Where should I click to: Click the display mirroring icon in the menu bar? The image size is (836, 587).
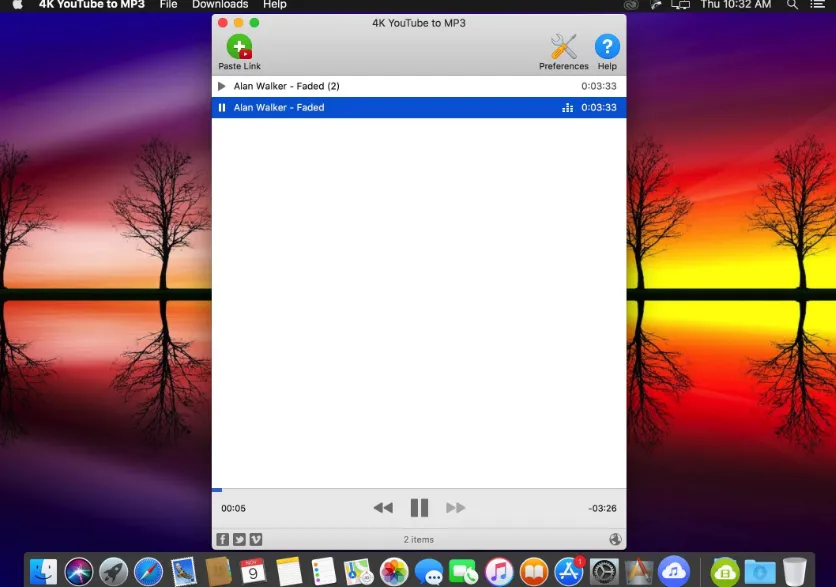680,5
